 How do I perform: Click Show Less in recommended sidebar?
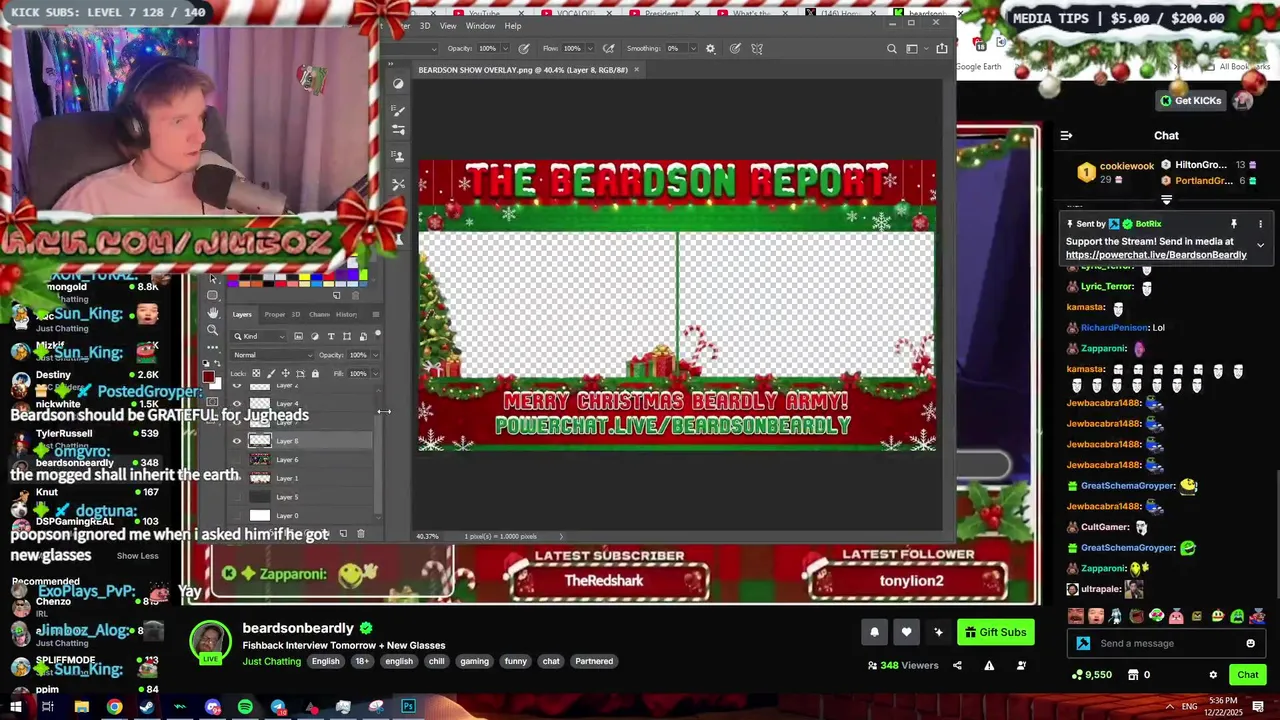point(137,556)
